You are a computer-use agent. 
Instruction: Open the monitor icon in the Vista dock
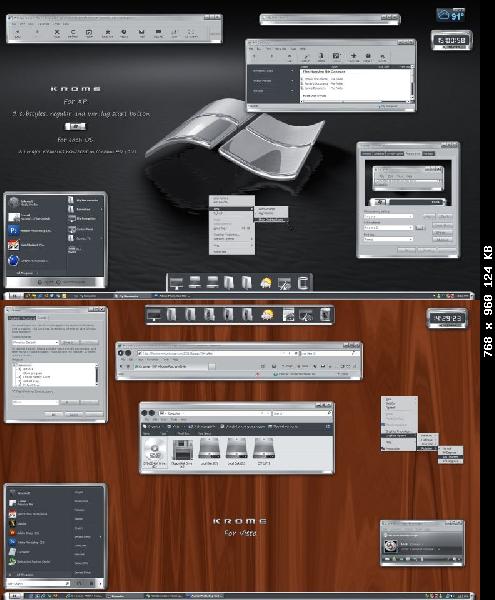[x=154, y=315]
